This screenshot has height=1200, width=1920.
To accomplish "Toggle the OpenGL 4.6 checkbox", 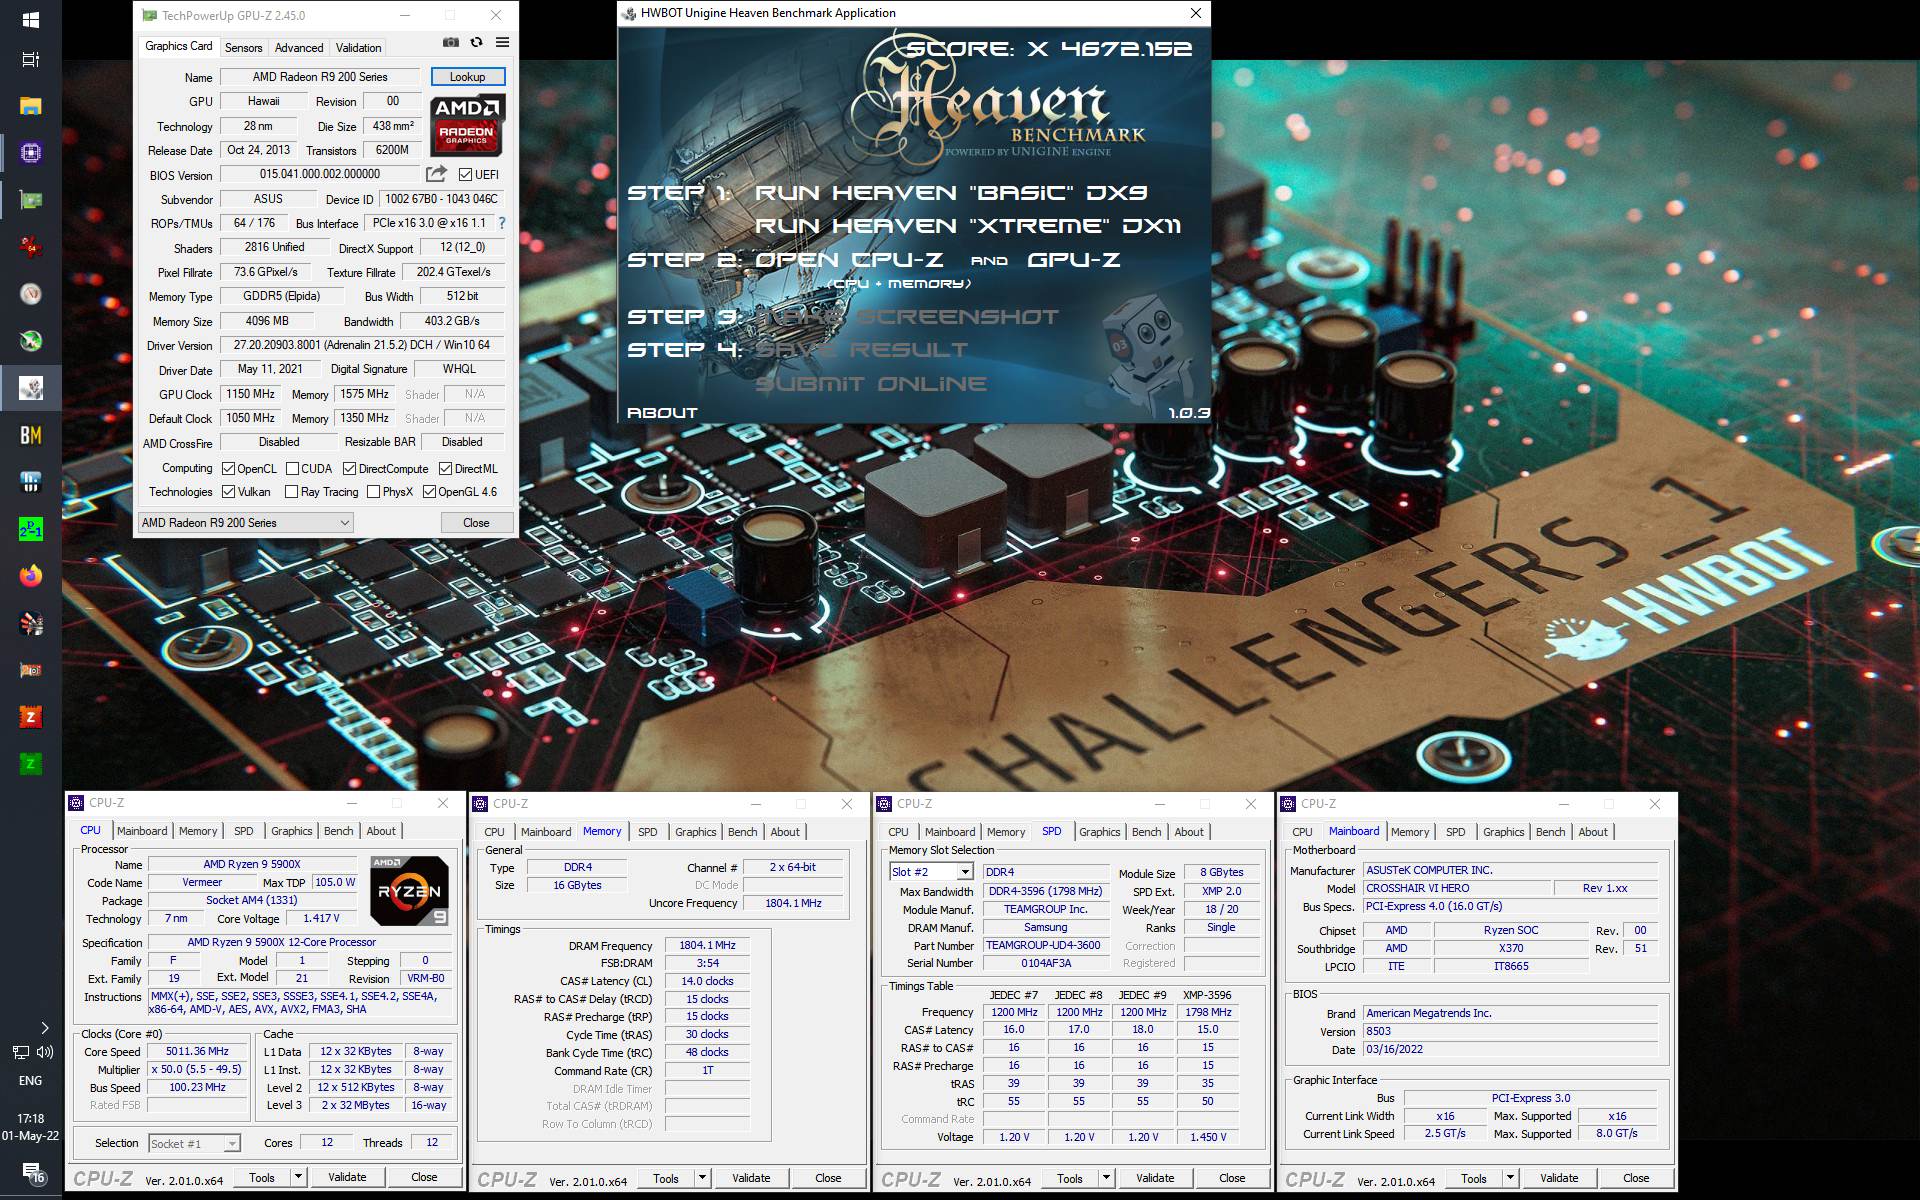I will point(429,492).
